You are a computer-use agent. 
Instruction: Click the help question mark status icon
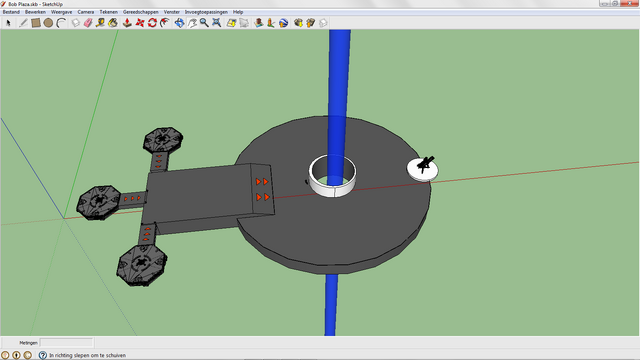tap(42, 355)
